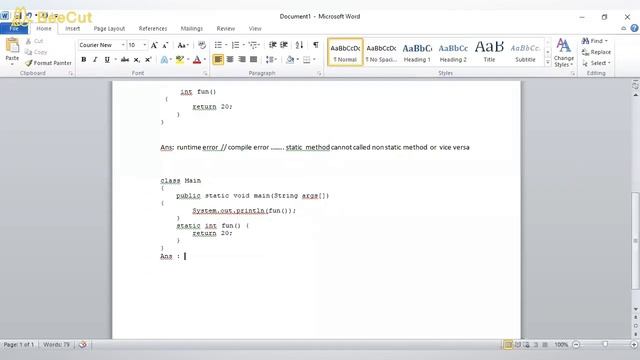640x360 pixels.
Task: Open the Numbering dropdown
Action: [243, 45]
